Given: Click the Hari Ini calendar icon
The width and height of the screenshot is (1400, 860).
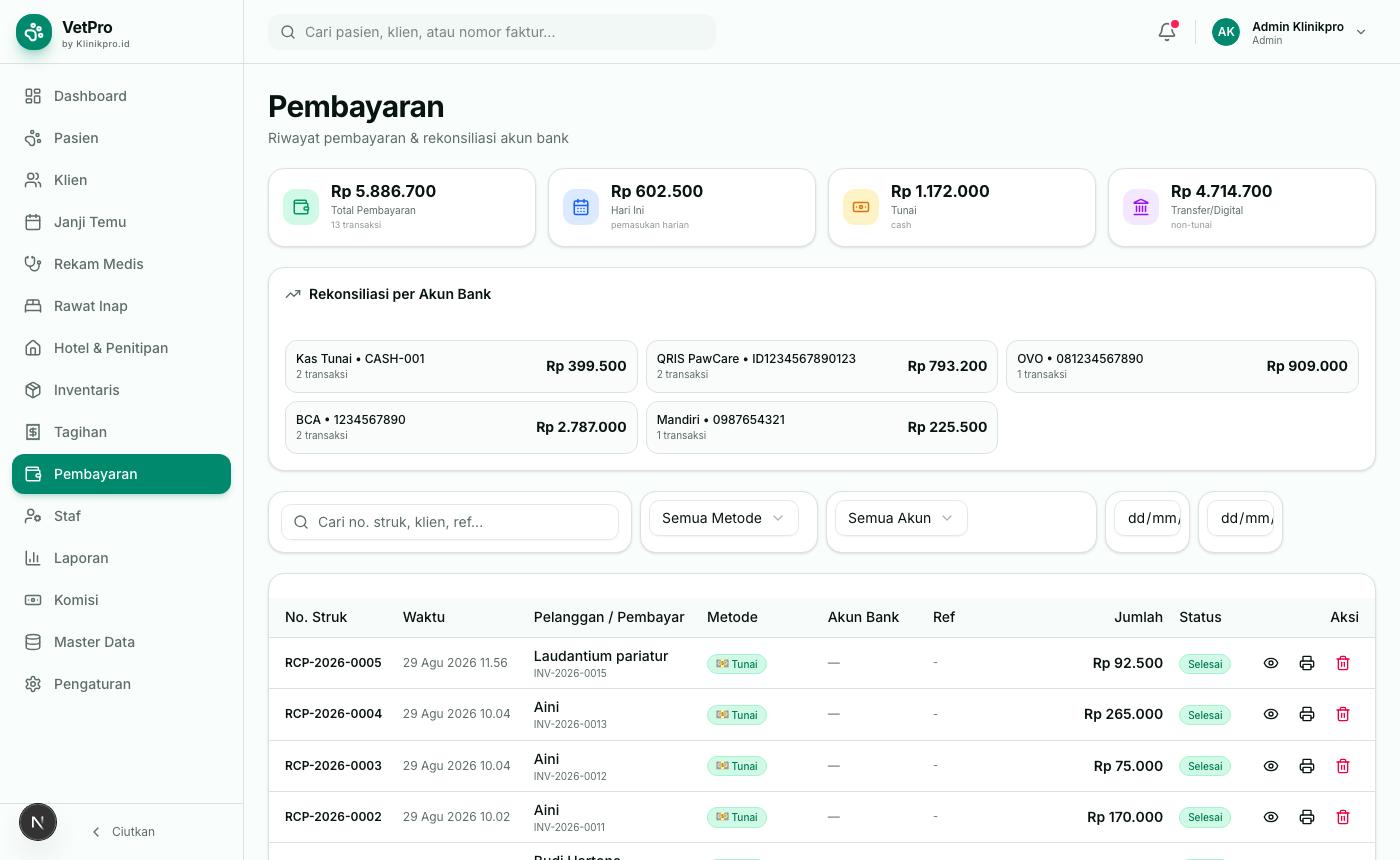Looking at the screenshot, I should click(x=581, y=207).
